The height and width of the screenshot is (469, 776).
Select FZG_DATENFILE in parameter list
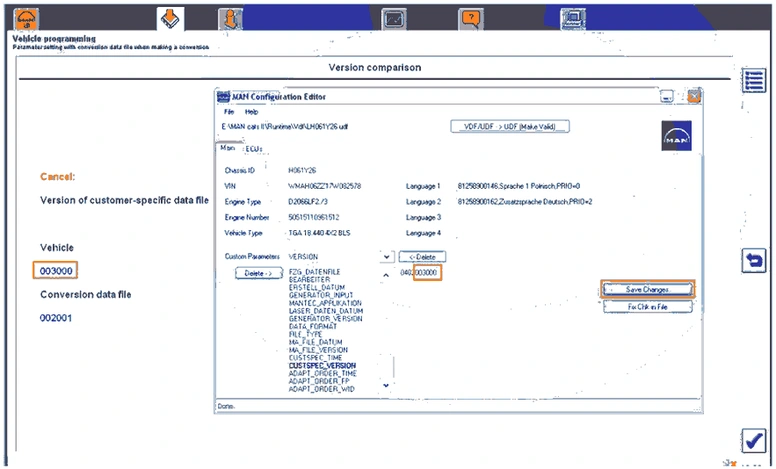(314, 272)
